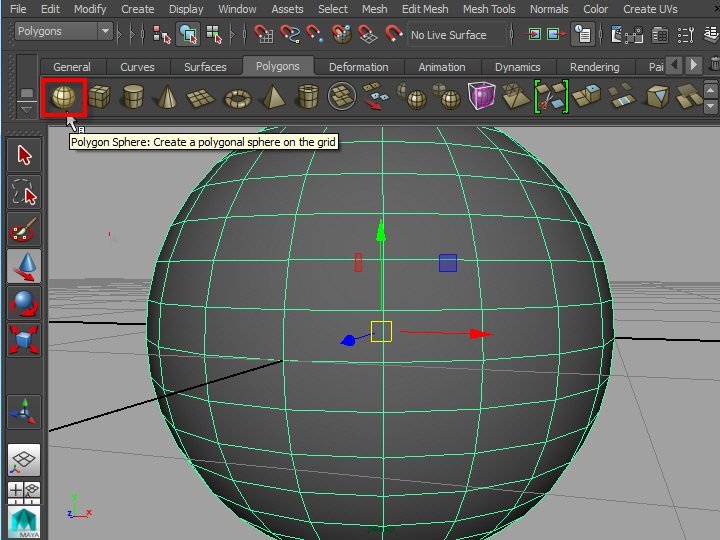Image resolution: width=720 pixels, height=540 pixels.
Task: Create a polygon torus from the shelf
Action: [237, 97]
